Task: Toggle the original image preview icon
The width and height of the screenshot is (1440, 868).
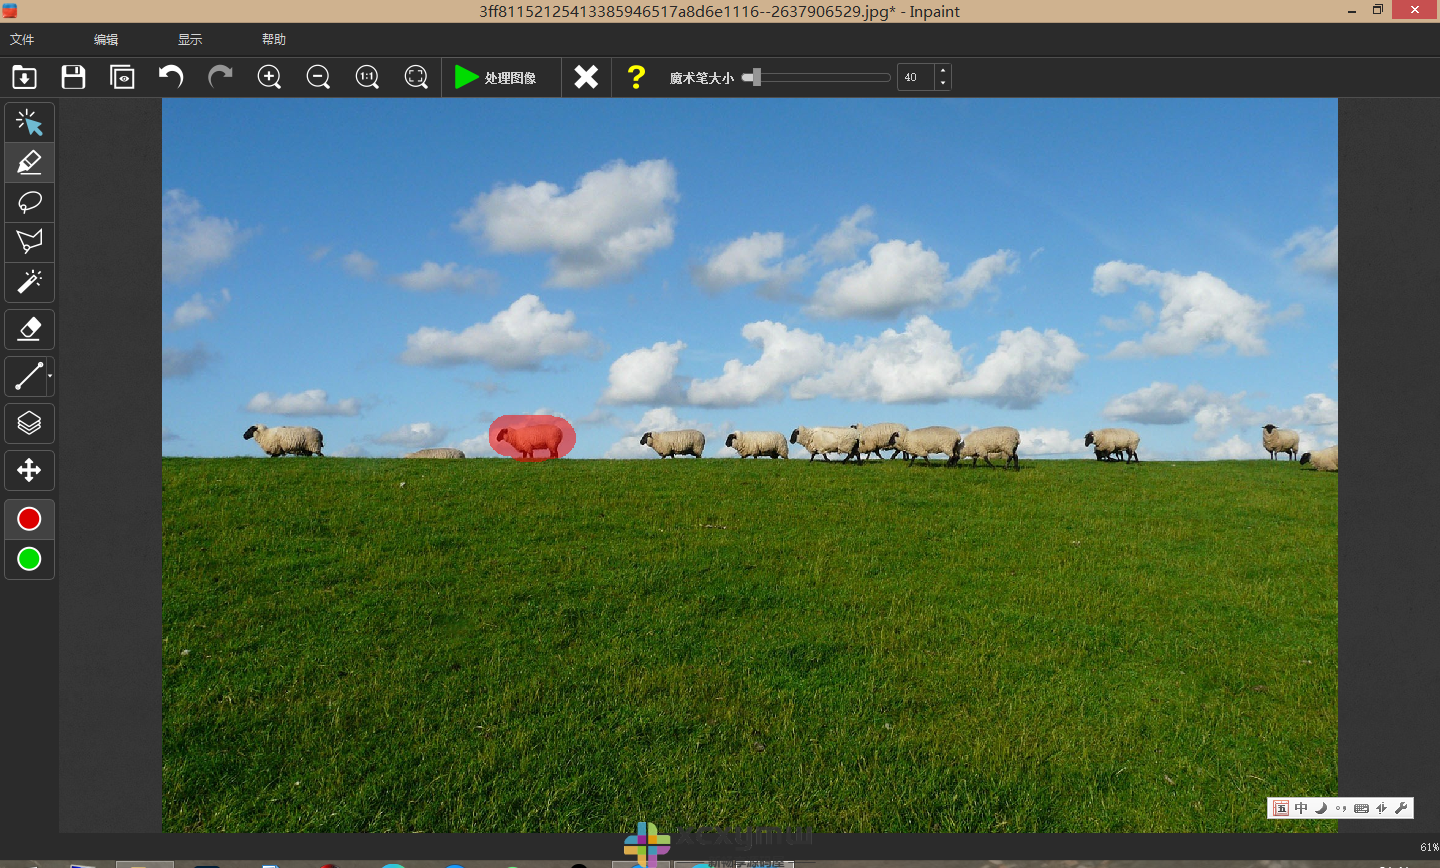Action: [122, 77]
